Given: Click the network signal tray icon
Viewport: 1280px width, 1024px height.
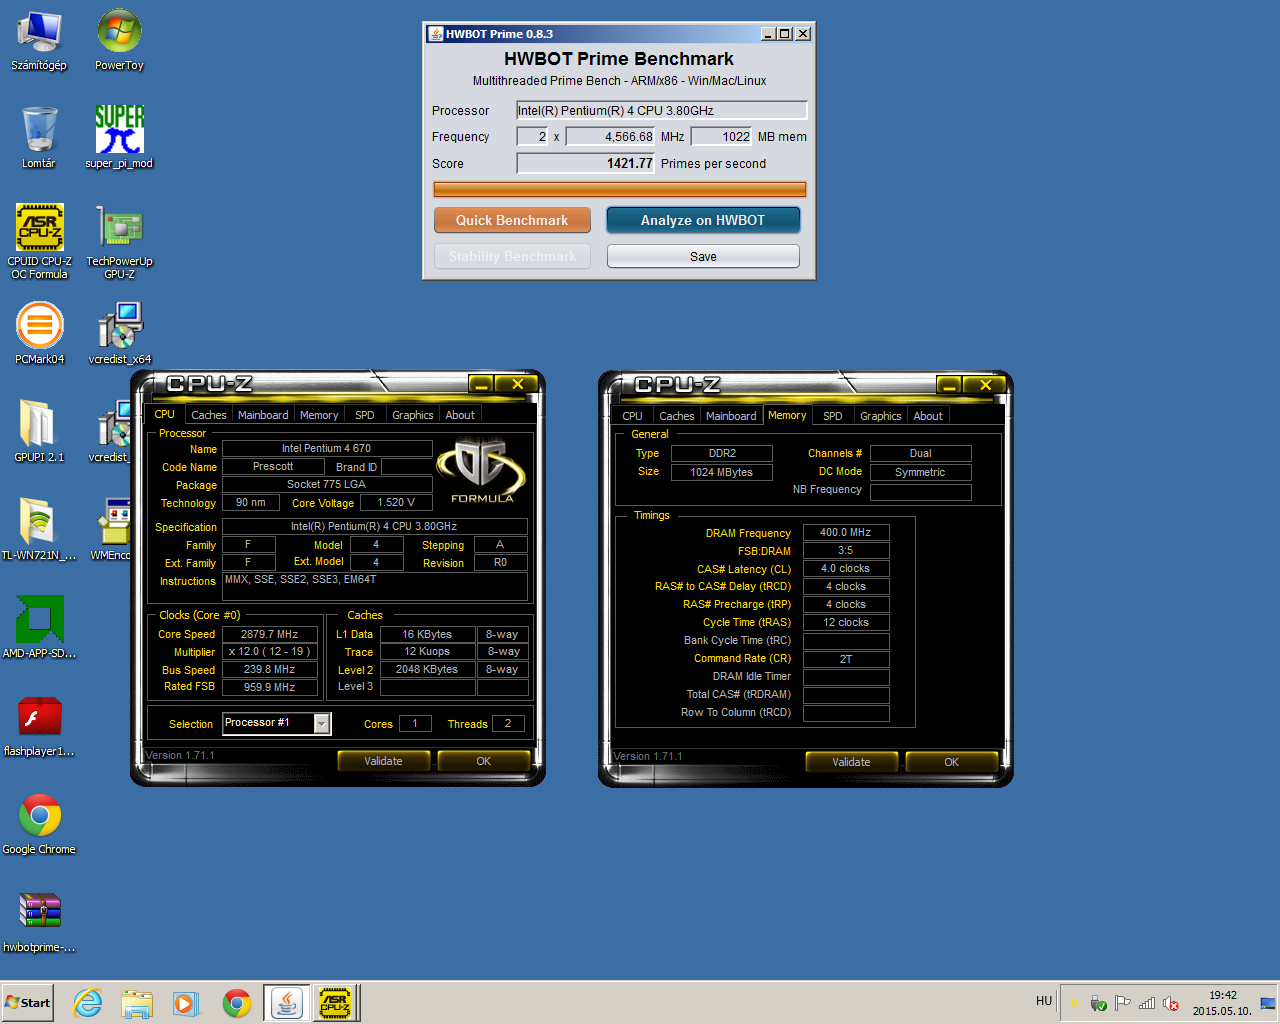Looking at the screenshot, I should coord(1147,1003).
